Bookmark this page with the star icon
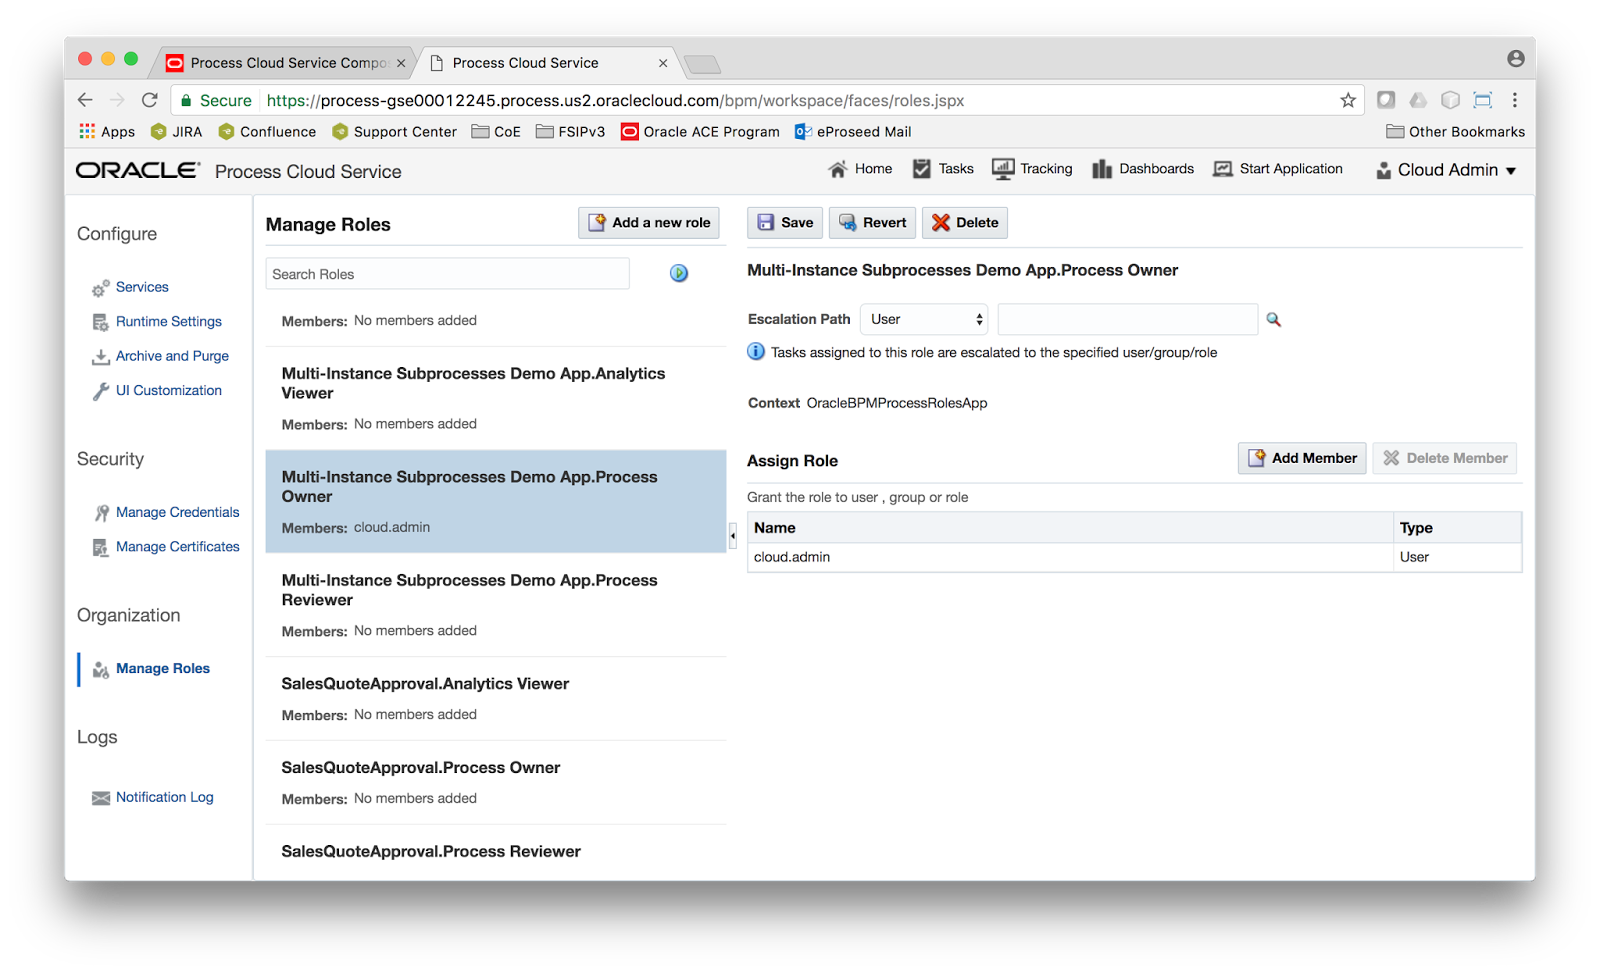Screen dimensions: 1600x973 [x=1348, y=100]
